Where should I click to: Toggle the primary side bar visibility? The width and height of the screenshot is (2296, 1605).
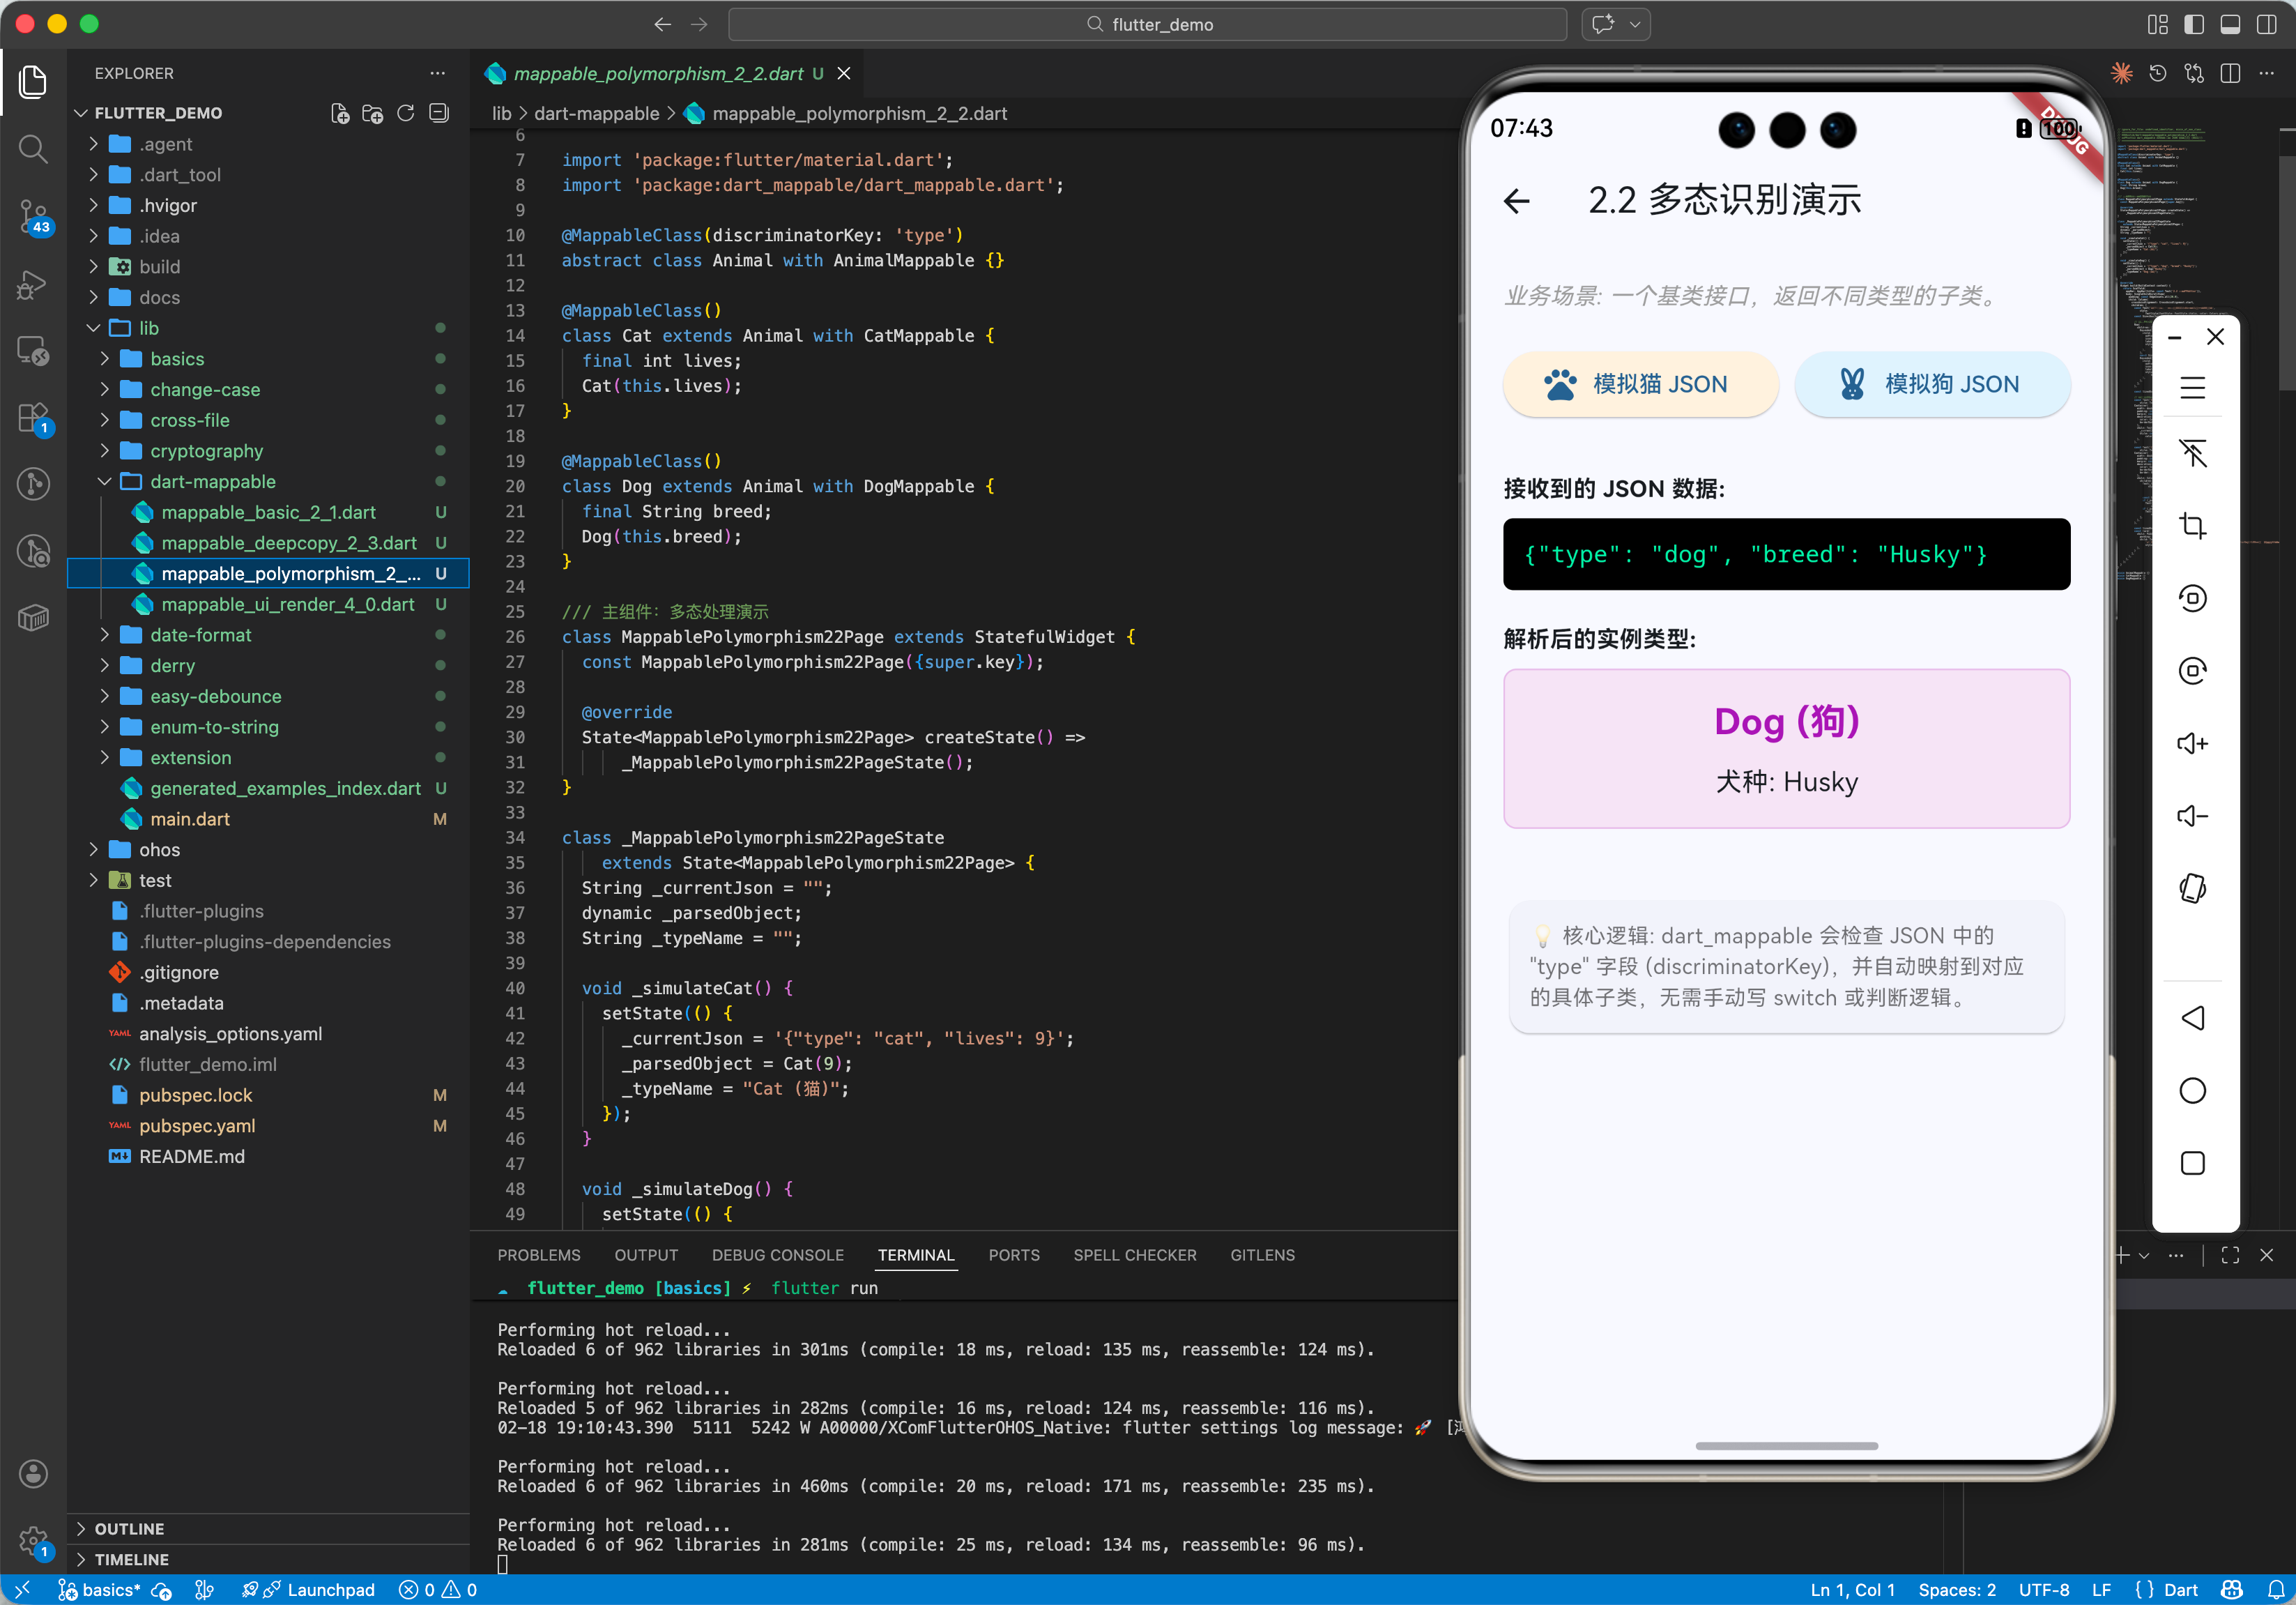click(x=2194, y=24)
